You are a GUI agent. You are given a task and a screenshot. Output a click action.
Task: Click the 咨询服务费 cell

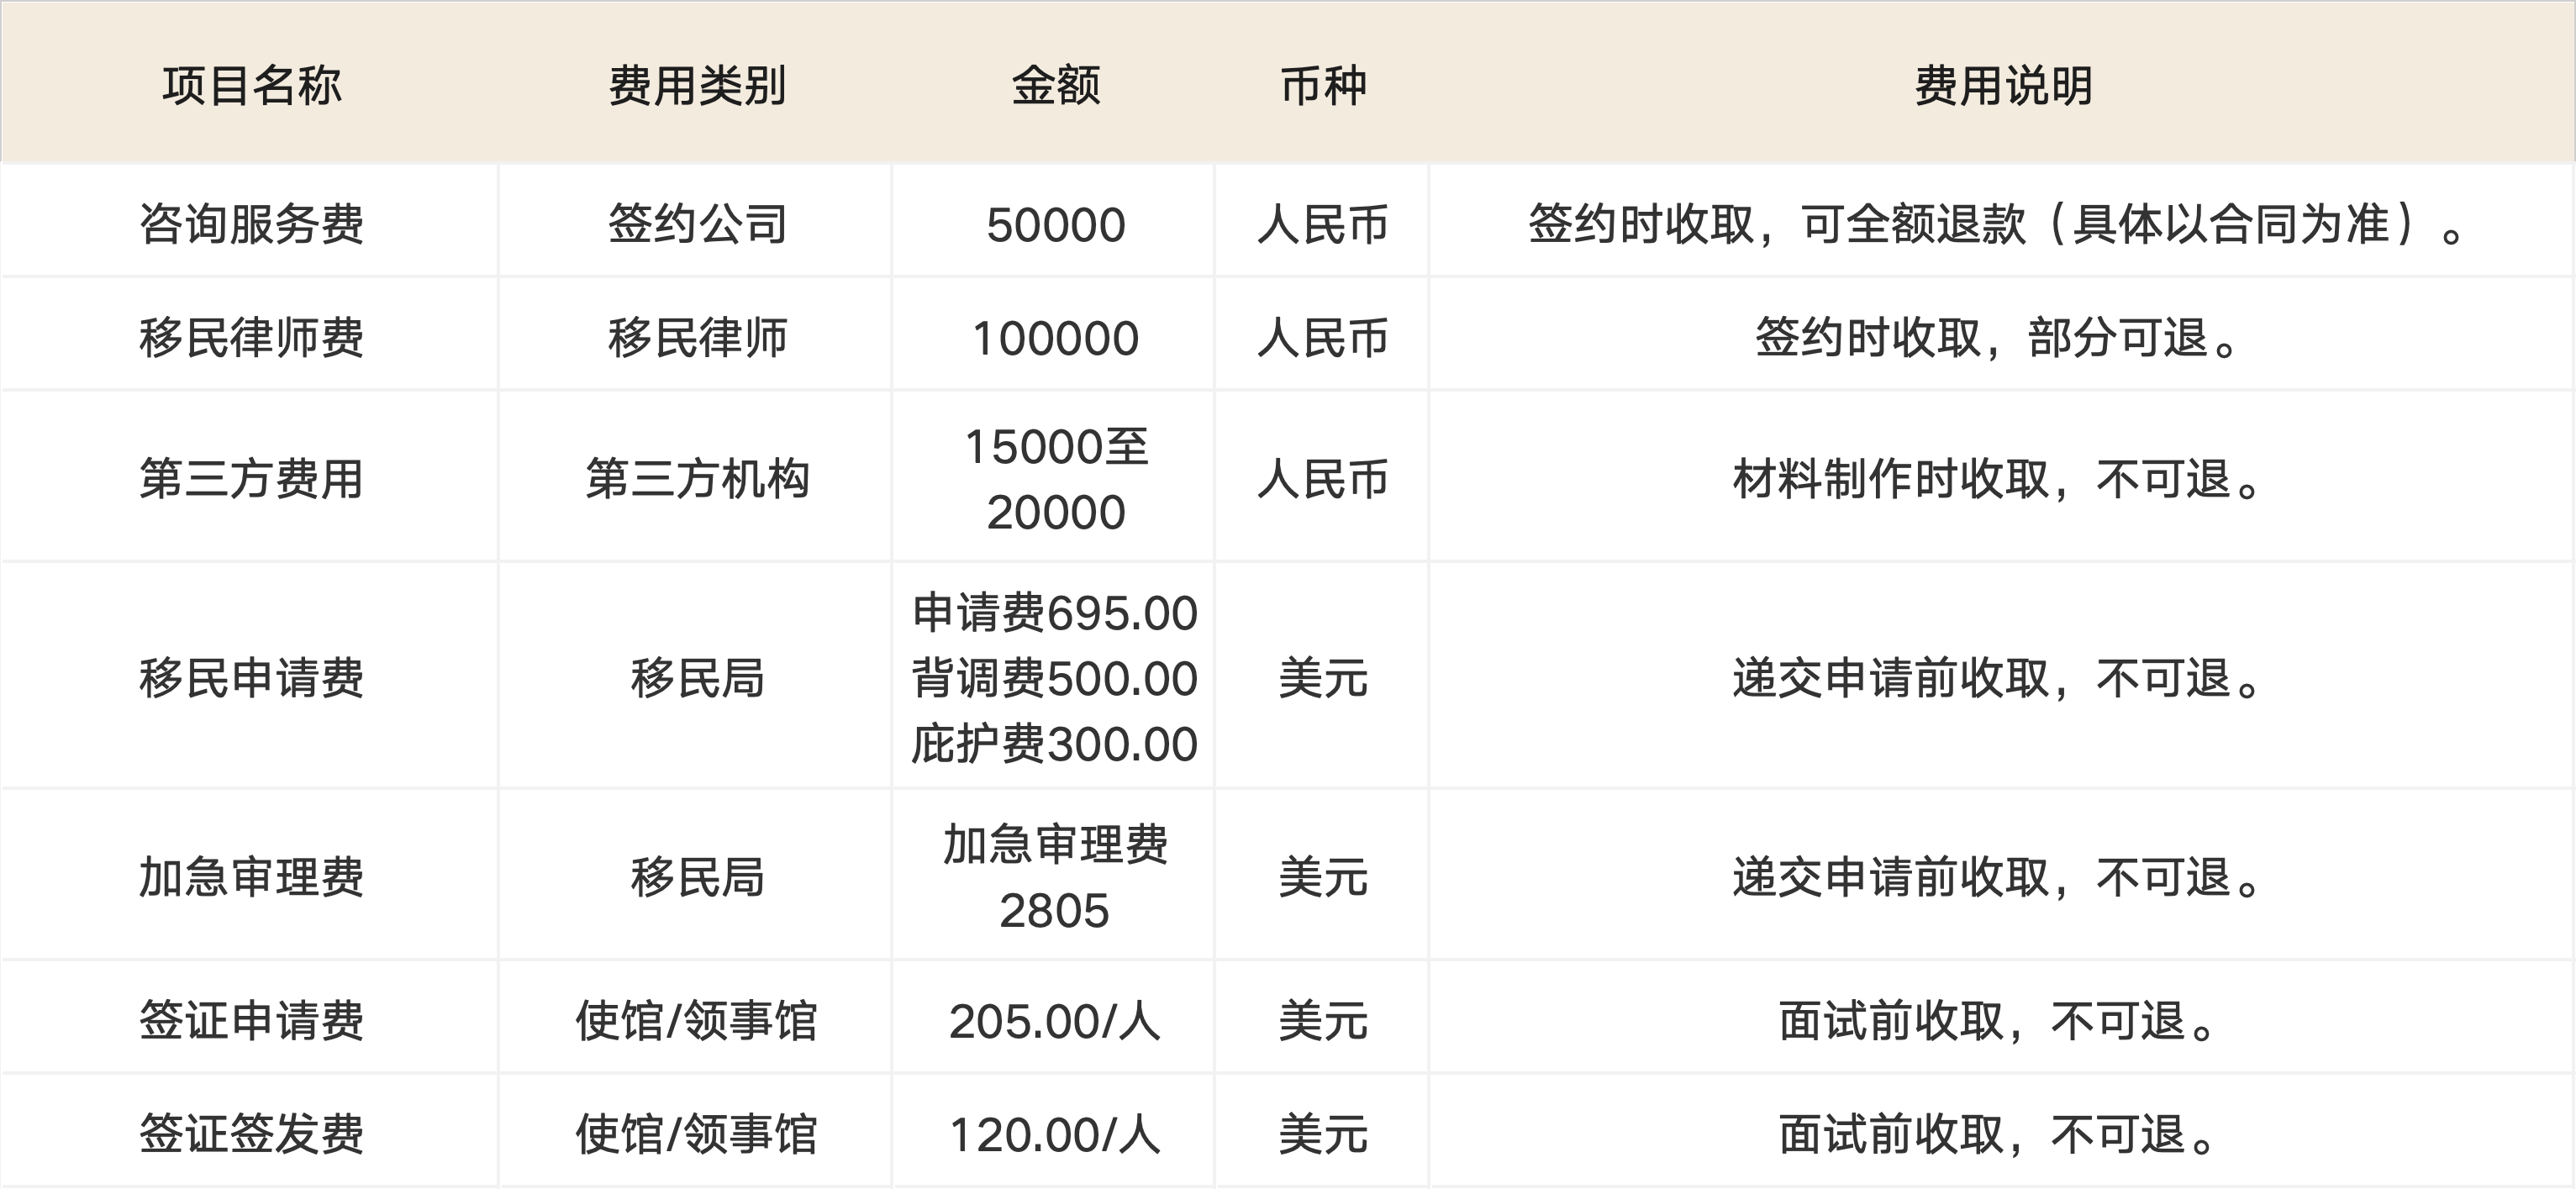251,224
